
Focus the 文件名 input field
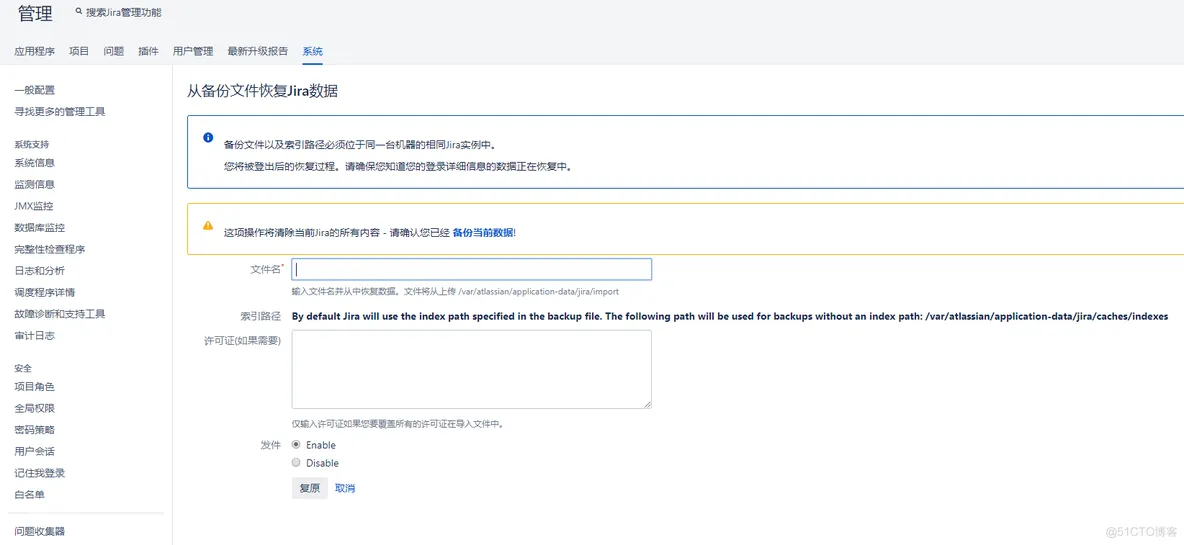click(x=472, y=269)
